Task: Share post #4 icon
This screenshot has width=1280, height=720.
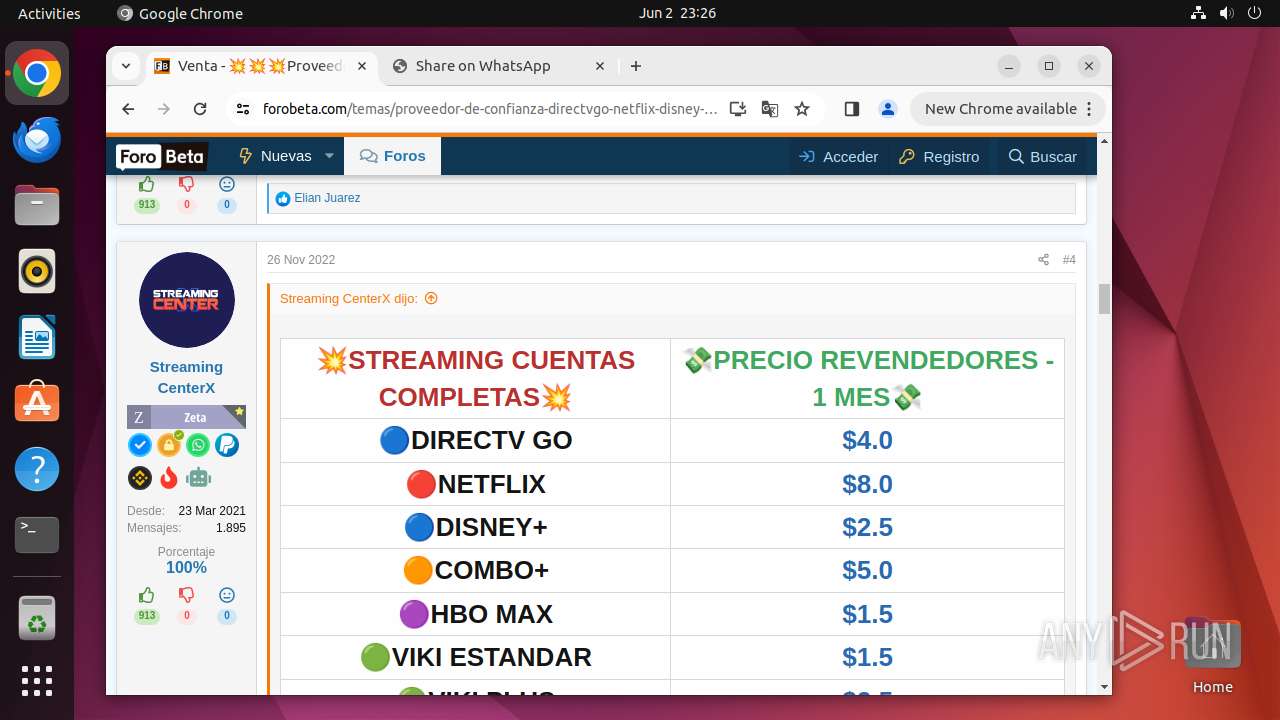Action: [x=1043, y=260]
